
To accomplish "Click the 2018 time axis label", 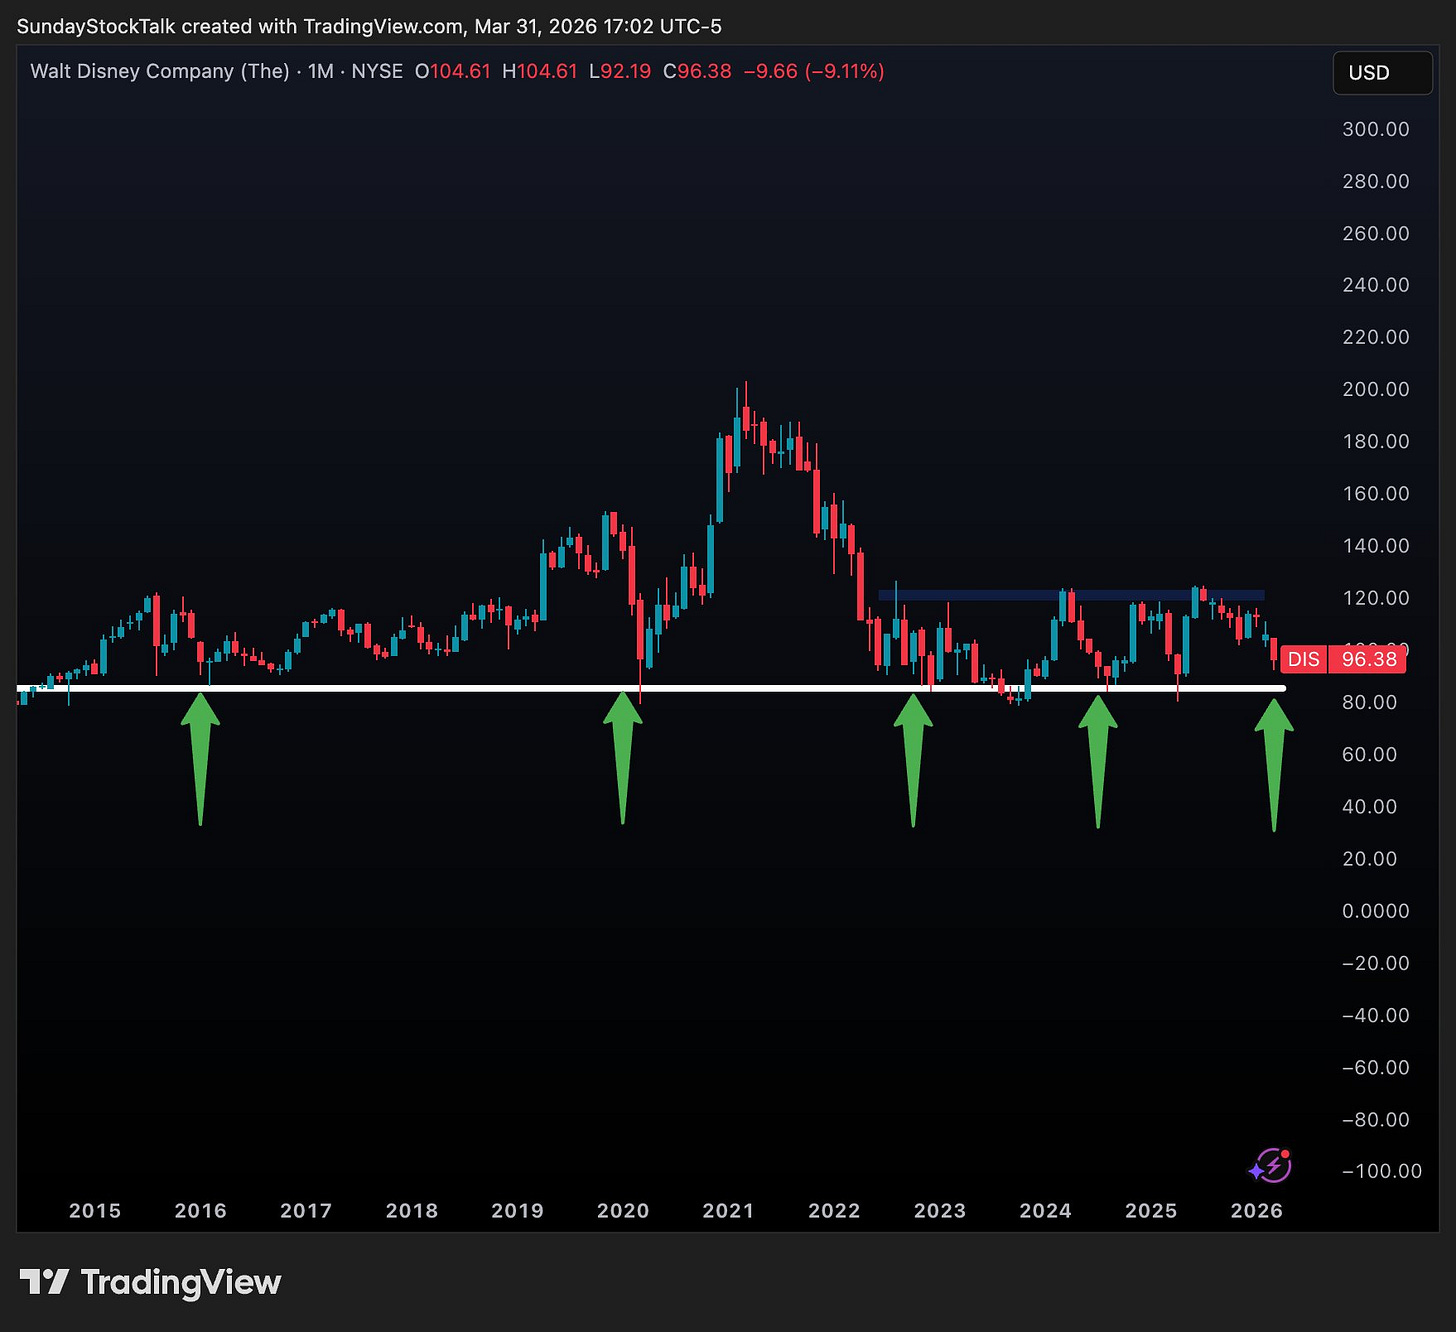I will 412,1211.
